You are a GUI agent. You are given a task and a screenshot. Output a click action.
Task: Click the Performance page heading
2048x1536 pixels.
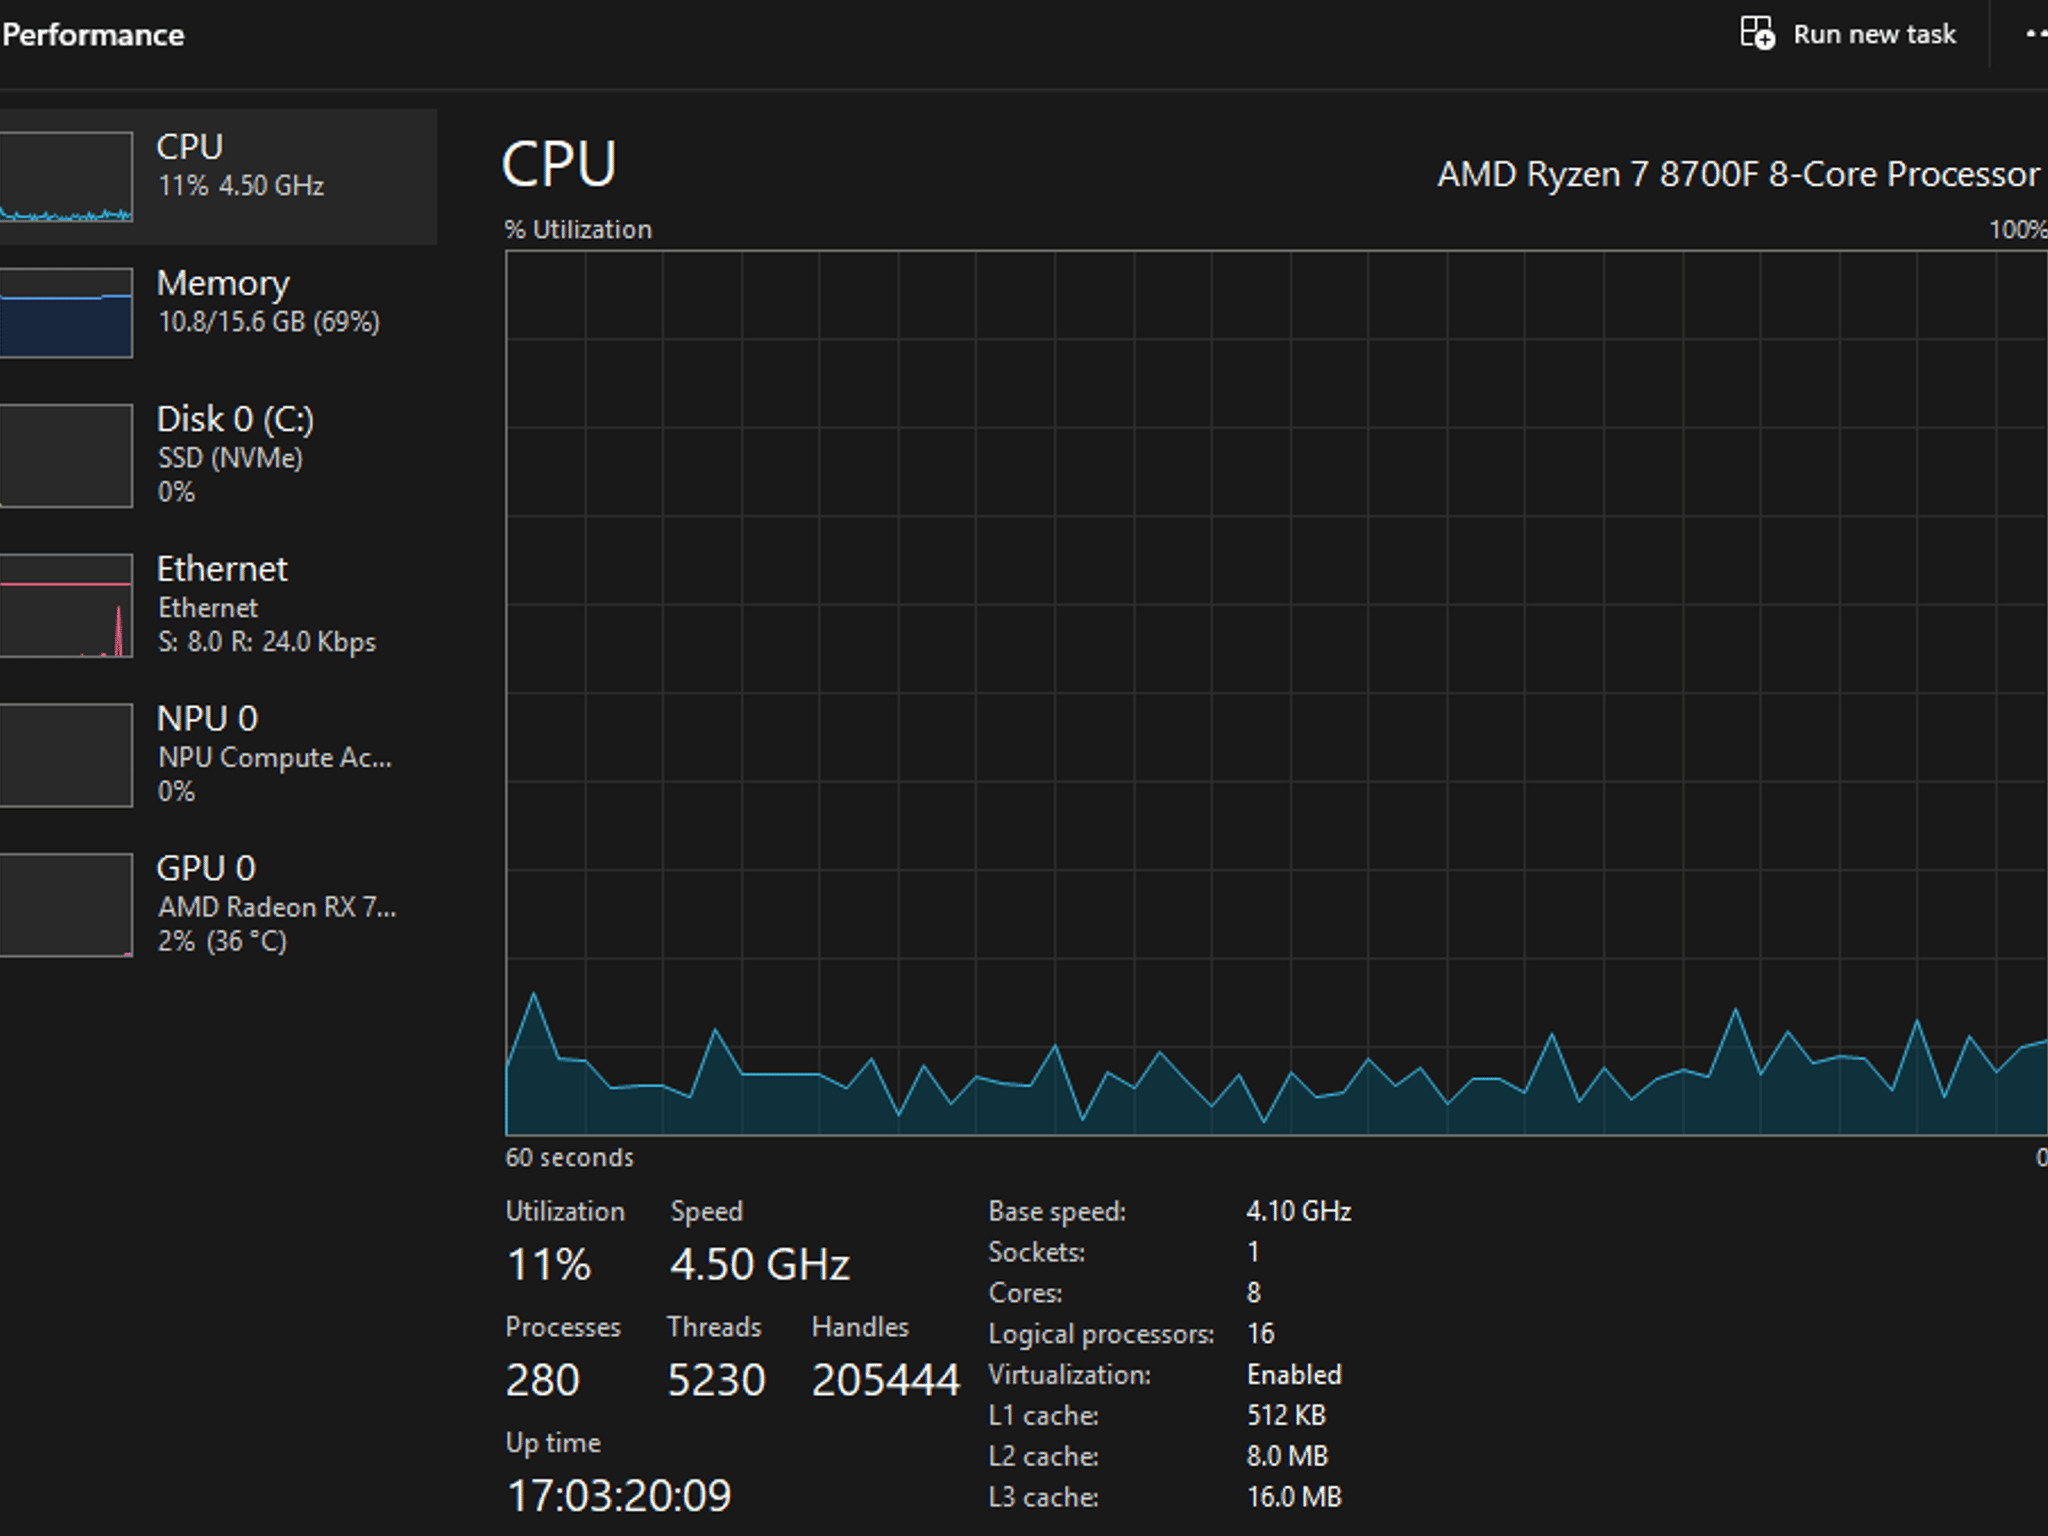(93, 35)
